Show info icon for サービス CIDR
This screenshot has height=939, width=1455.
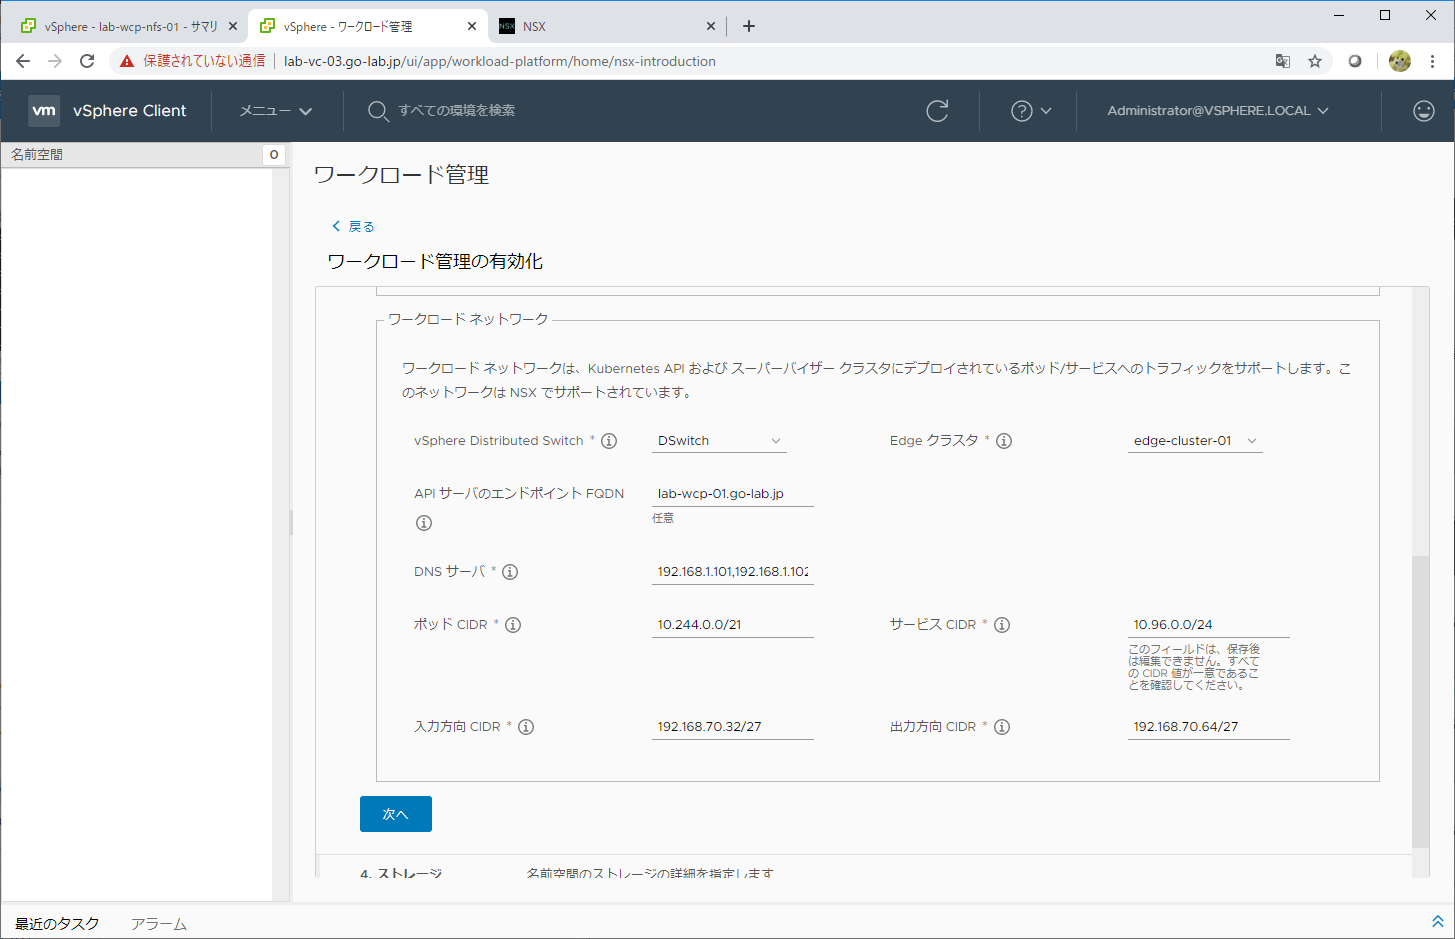click(1002, 625)
